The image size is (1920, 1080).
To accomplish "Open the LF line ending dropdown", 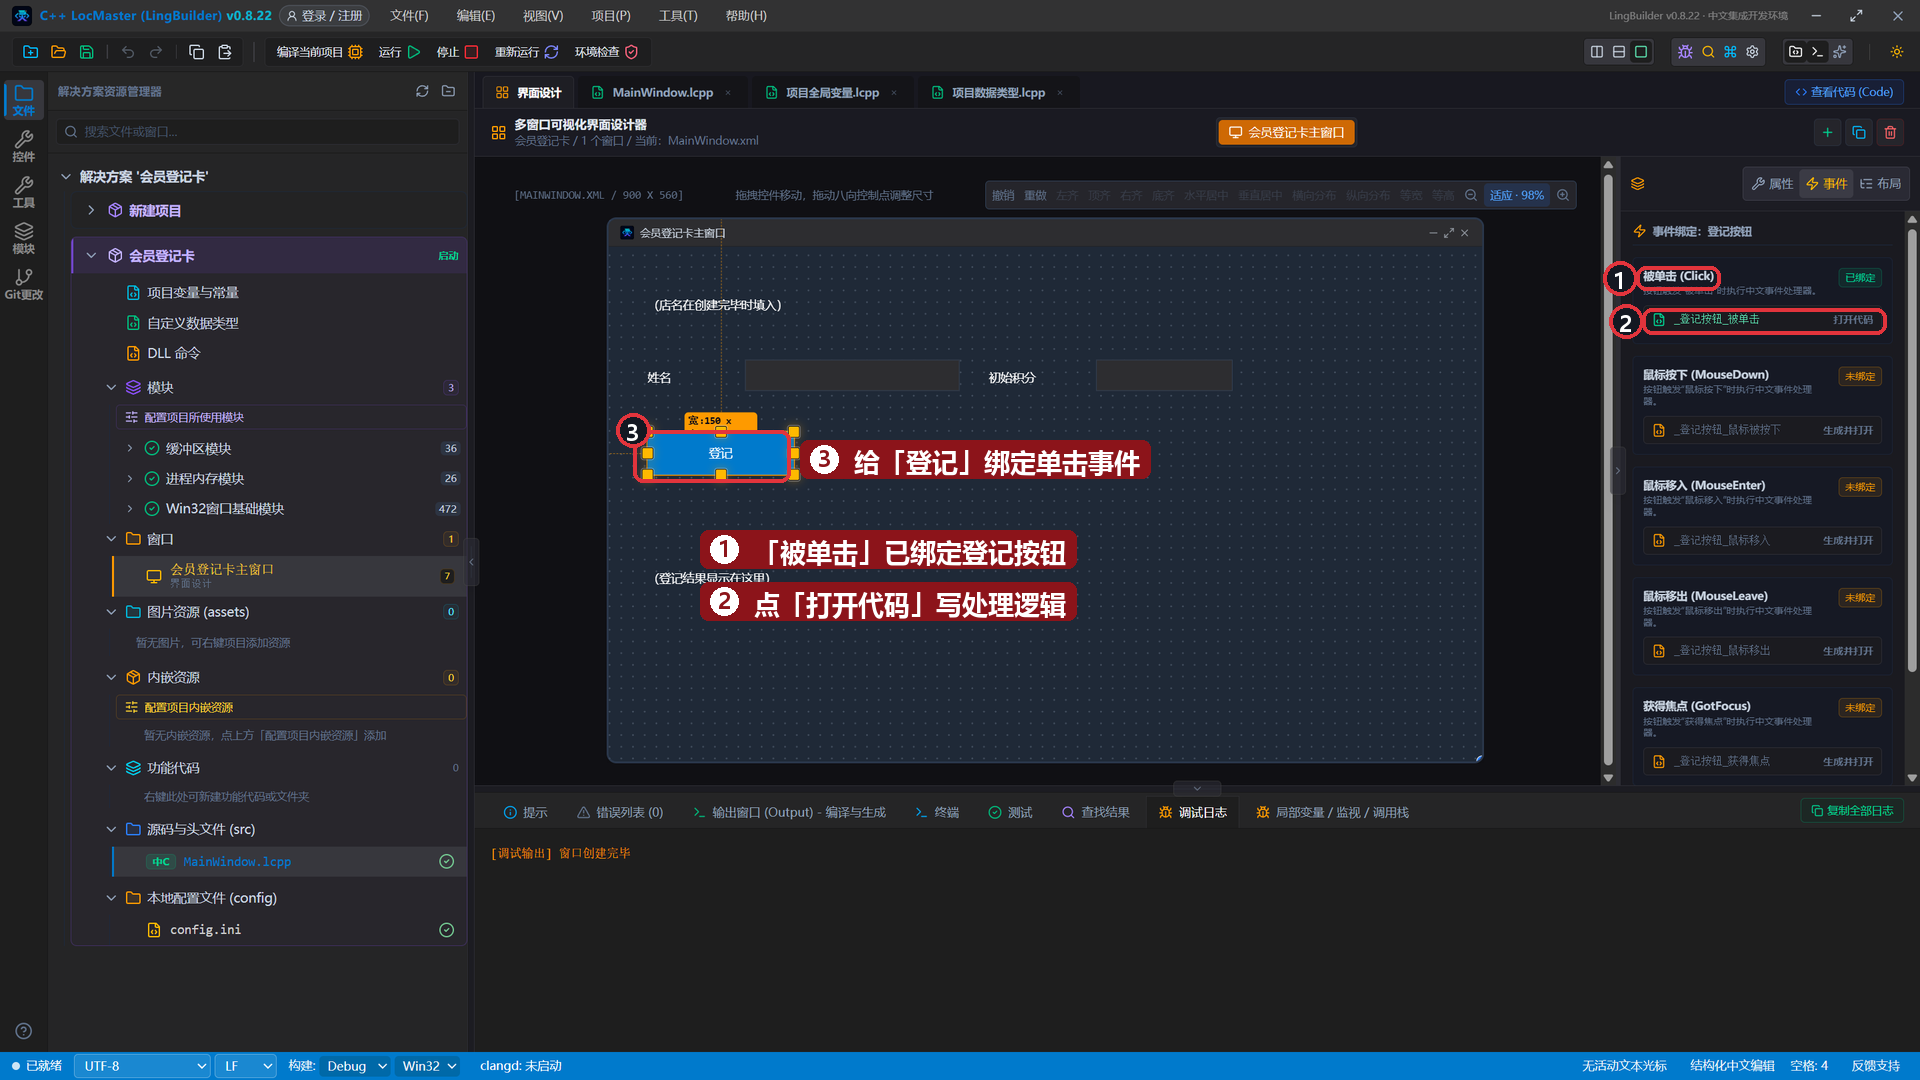I will click(x=246, y=1066).
